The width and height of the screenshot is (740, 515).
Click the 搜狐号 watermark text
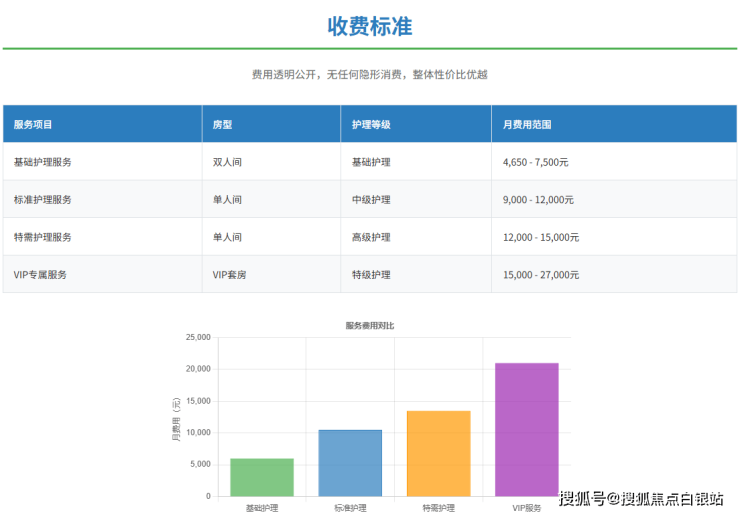tap(581, 499)
